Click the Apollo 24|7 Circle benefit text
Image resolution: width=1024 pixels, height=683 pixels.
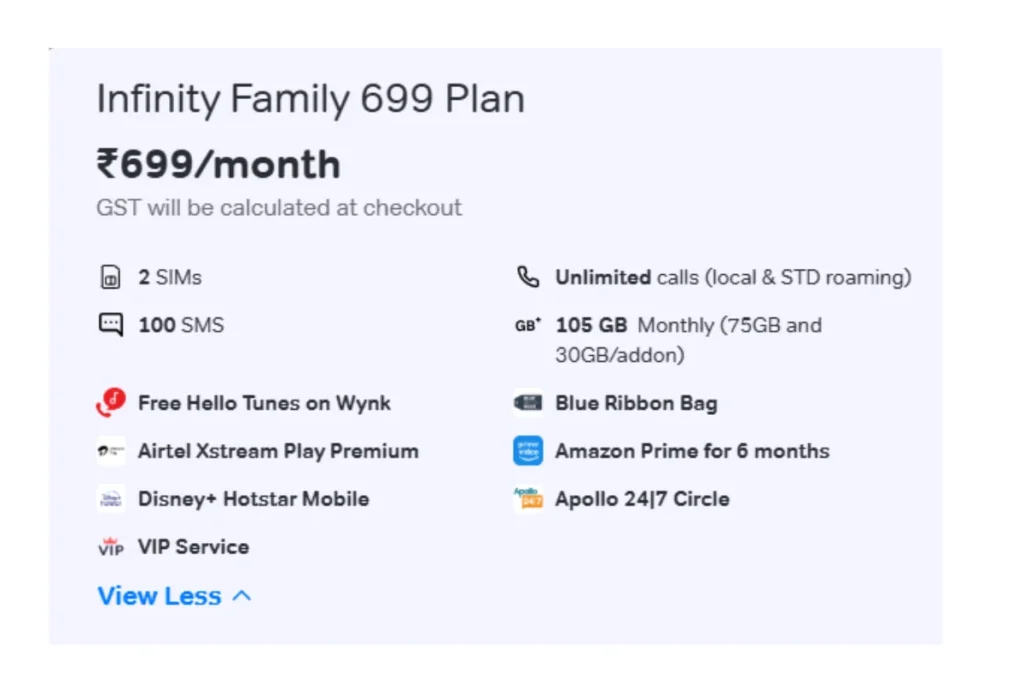(643, 499)
